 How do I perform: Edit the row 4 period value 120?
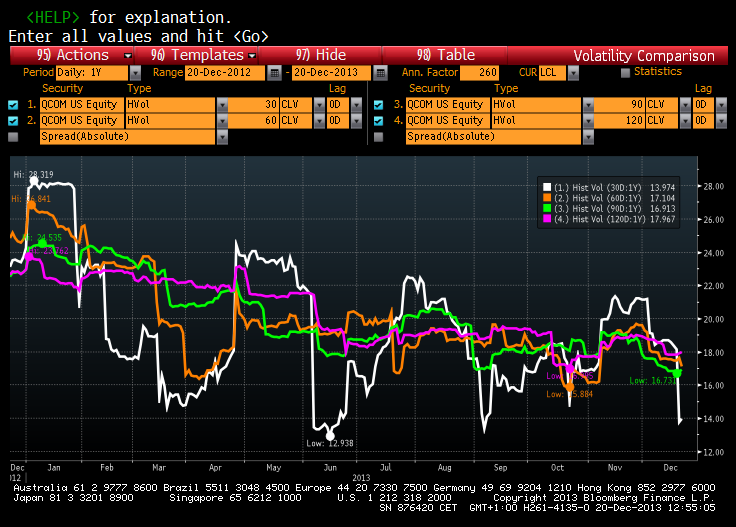point(619,121)
